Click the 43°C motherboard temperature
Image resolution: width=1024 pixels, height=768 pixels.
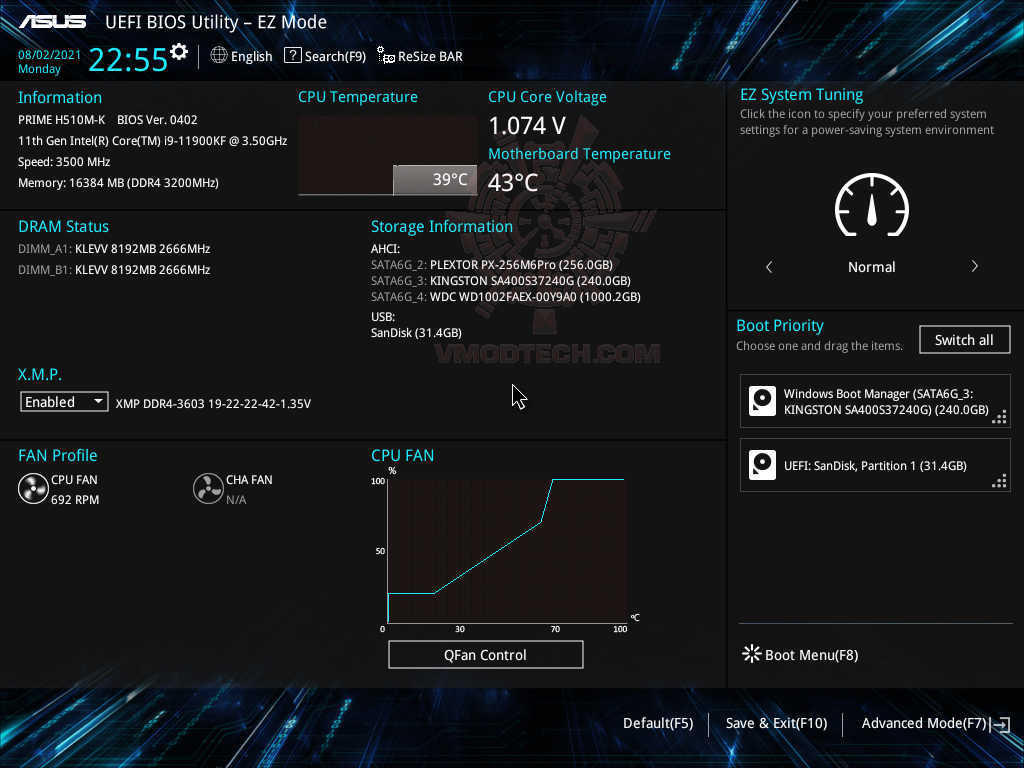click(x=513, y=182)
